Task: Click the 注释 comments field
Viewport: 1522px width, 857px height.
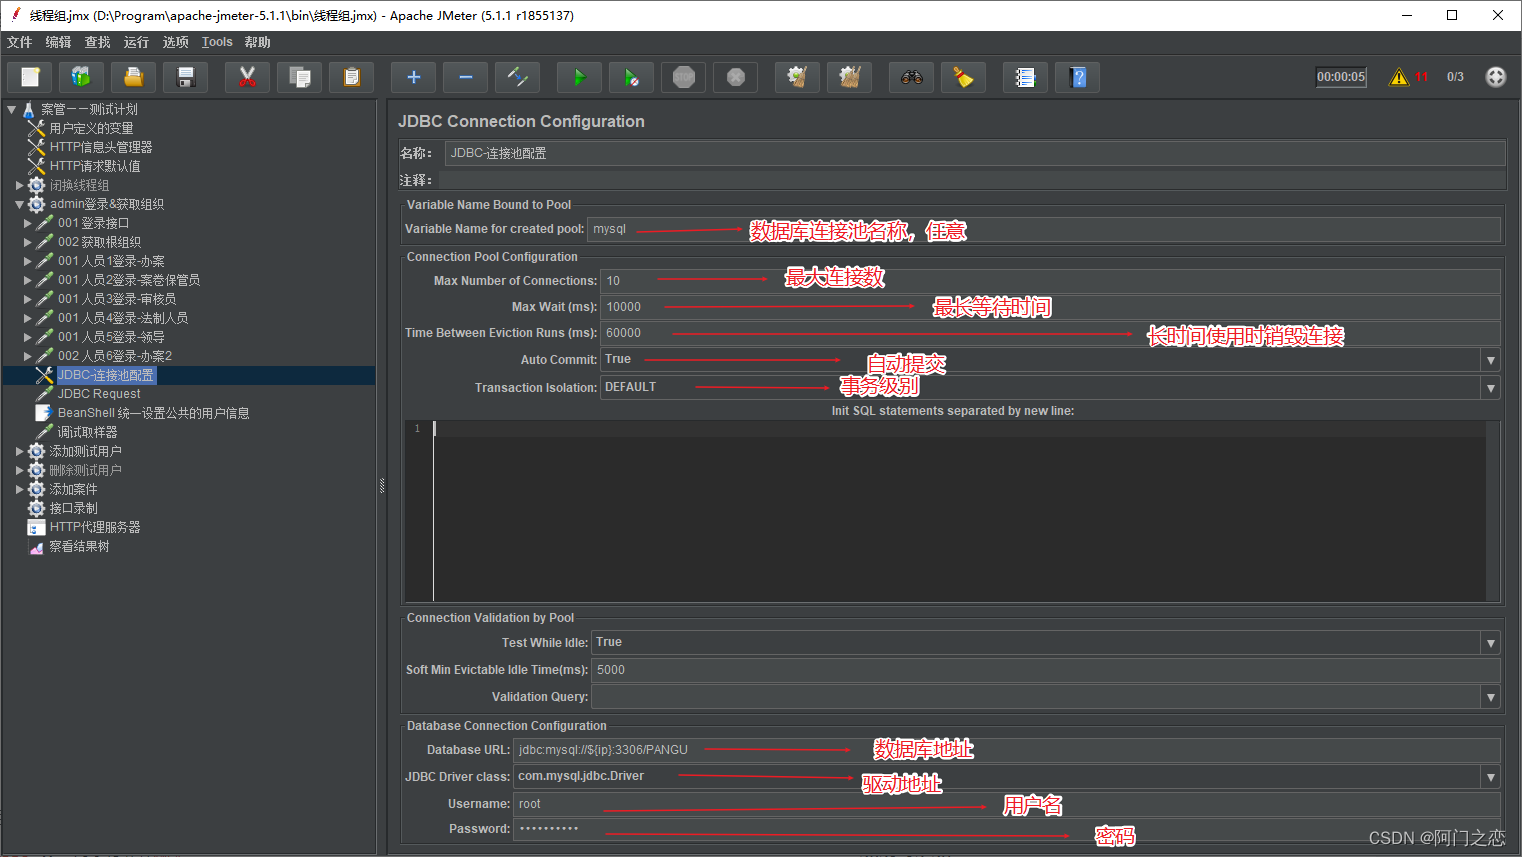Action: [972, 180]
